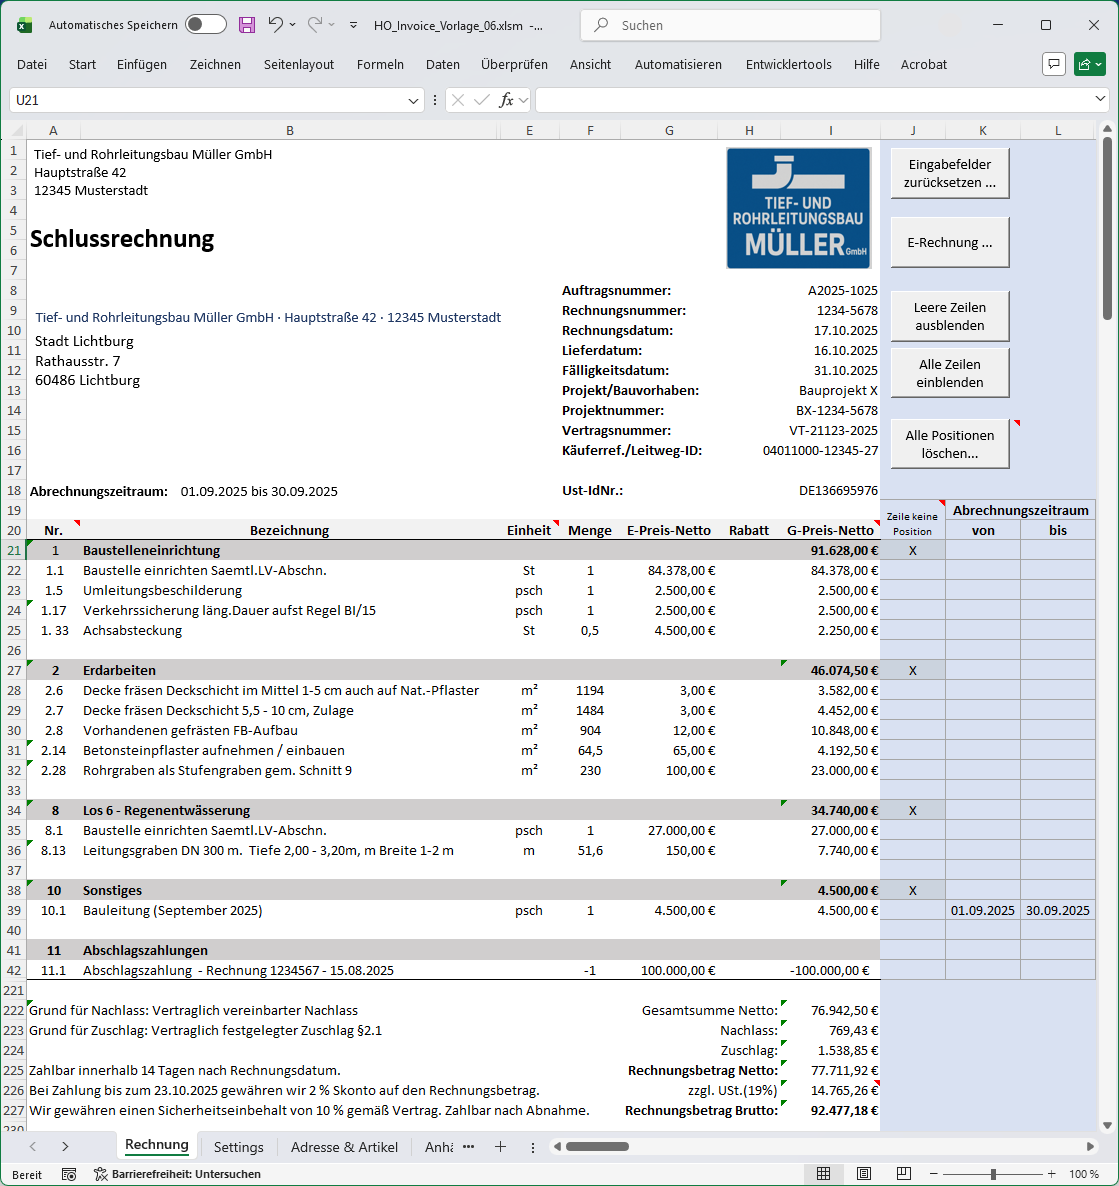The width and height of the screenshot is (1119, 1186).
Task: Click the green Share button icon
Action: point(1089,64)
